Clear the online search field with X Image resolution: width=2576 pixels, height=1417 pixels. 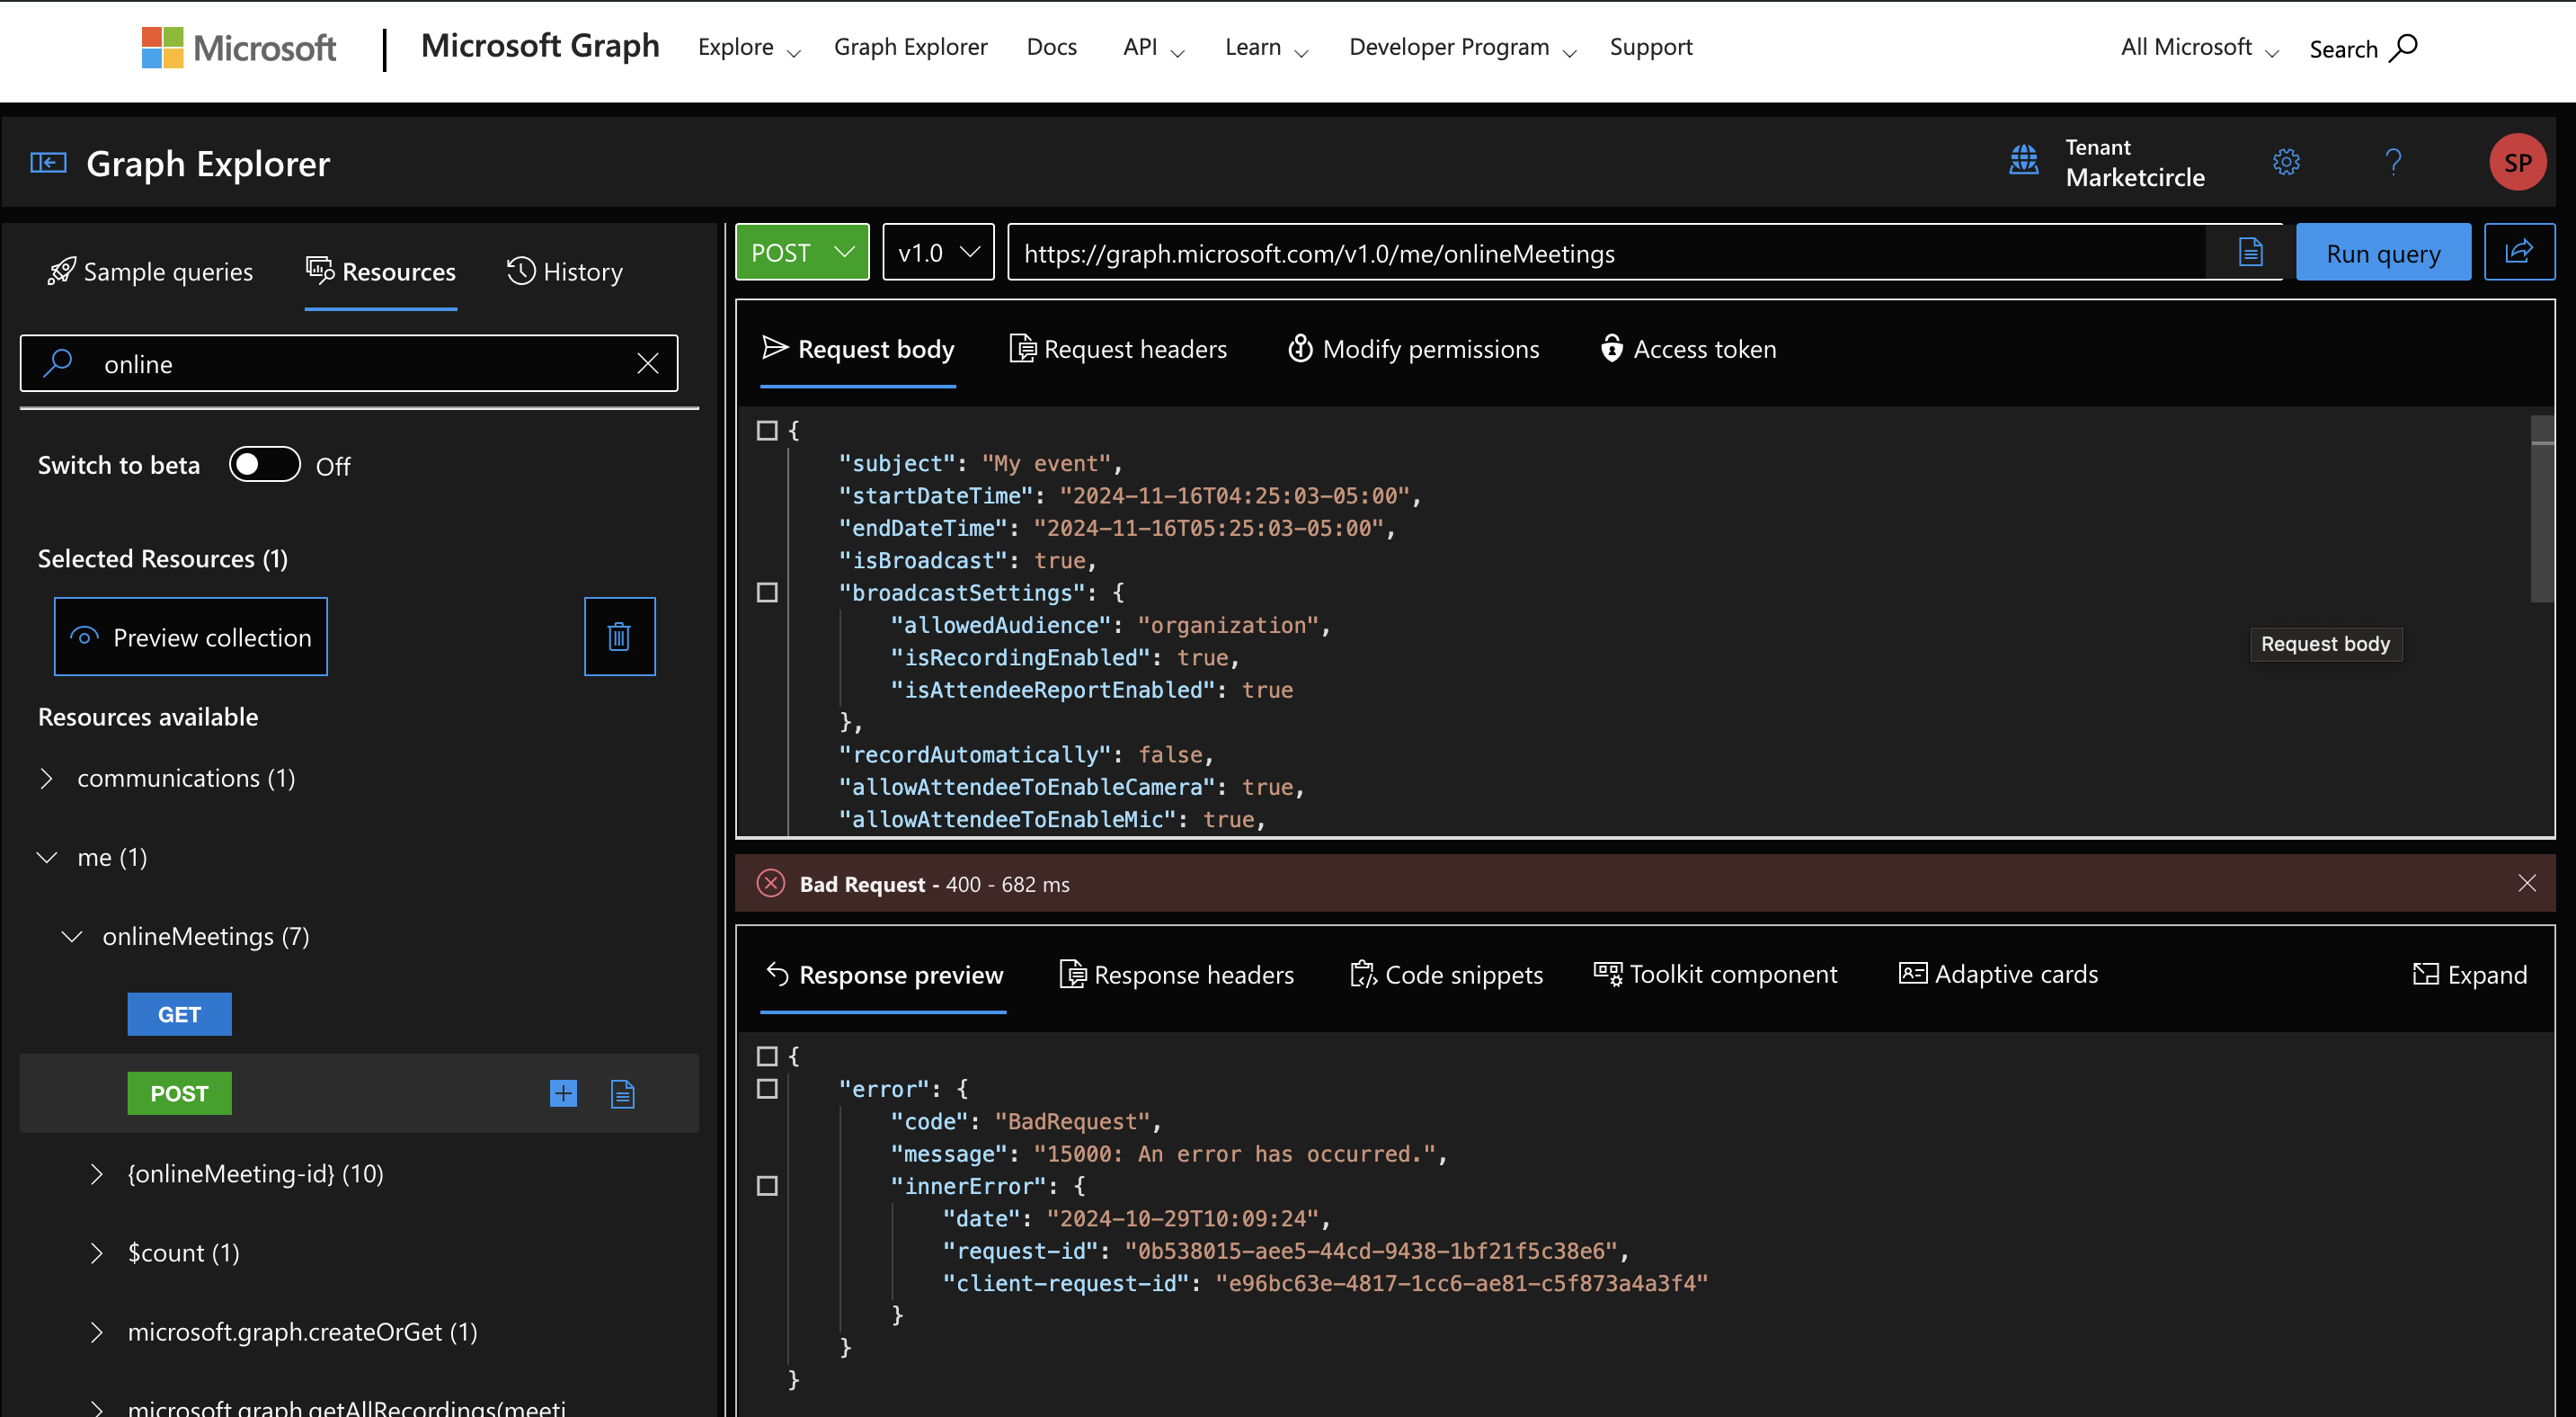pos(649,363)
